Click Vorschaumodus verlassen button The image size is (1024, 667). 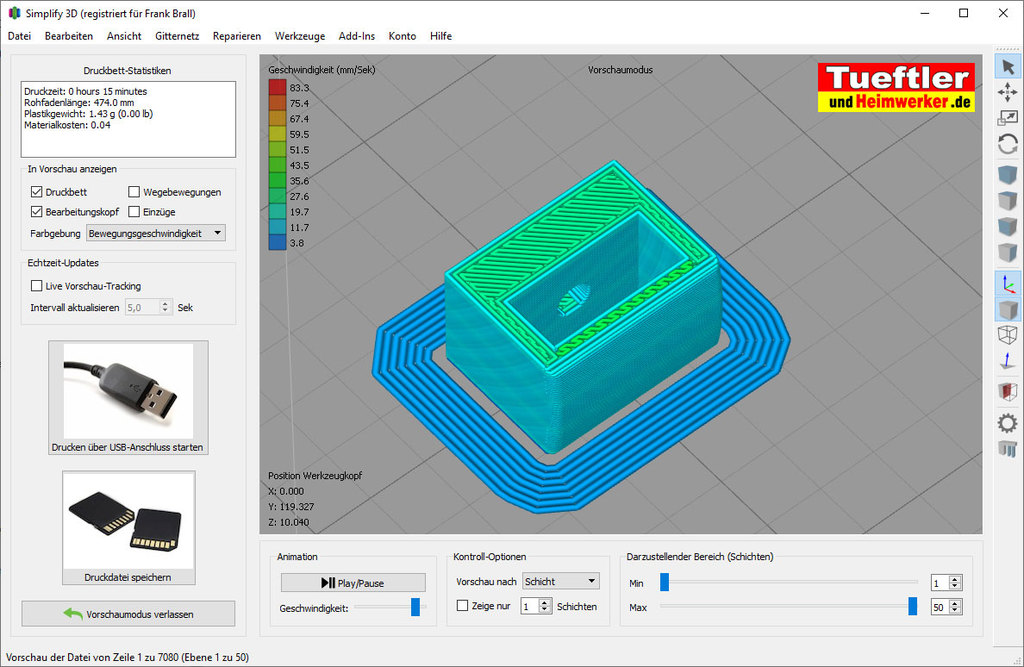128,613
